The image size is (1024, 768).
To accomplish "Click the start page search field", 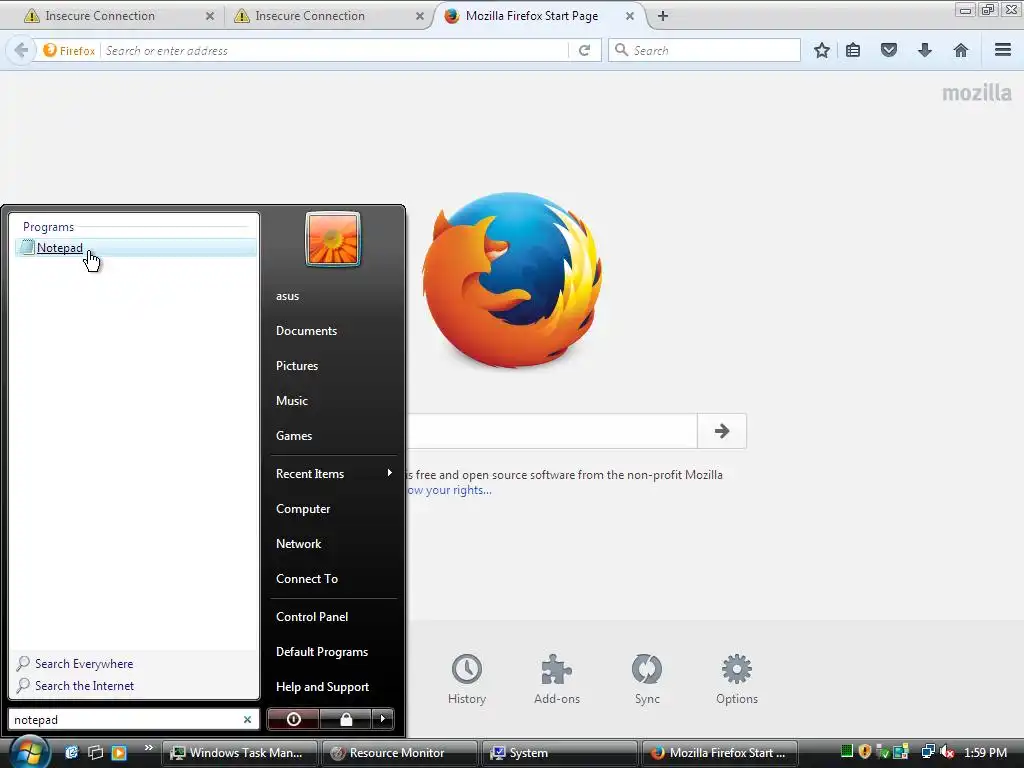I will [x=552, y=431].
